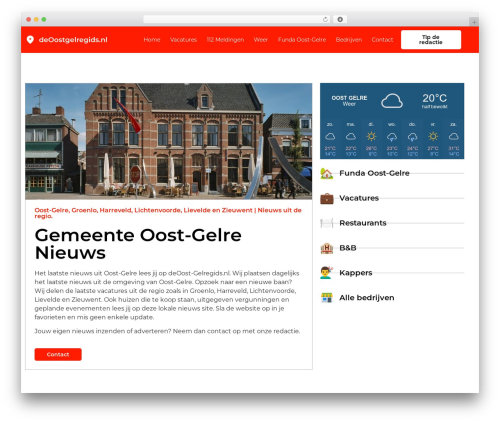The height and width of the screenshot is (423, 500).
Task: Open the Kappers sidebar link
Action: click(356, 273)
